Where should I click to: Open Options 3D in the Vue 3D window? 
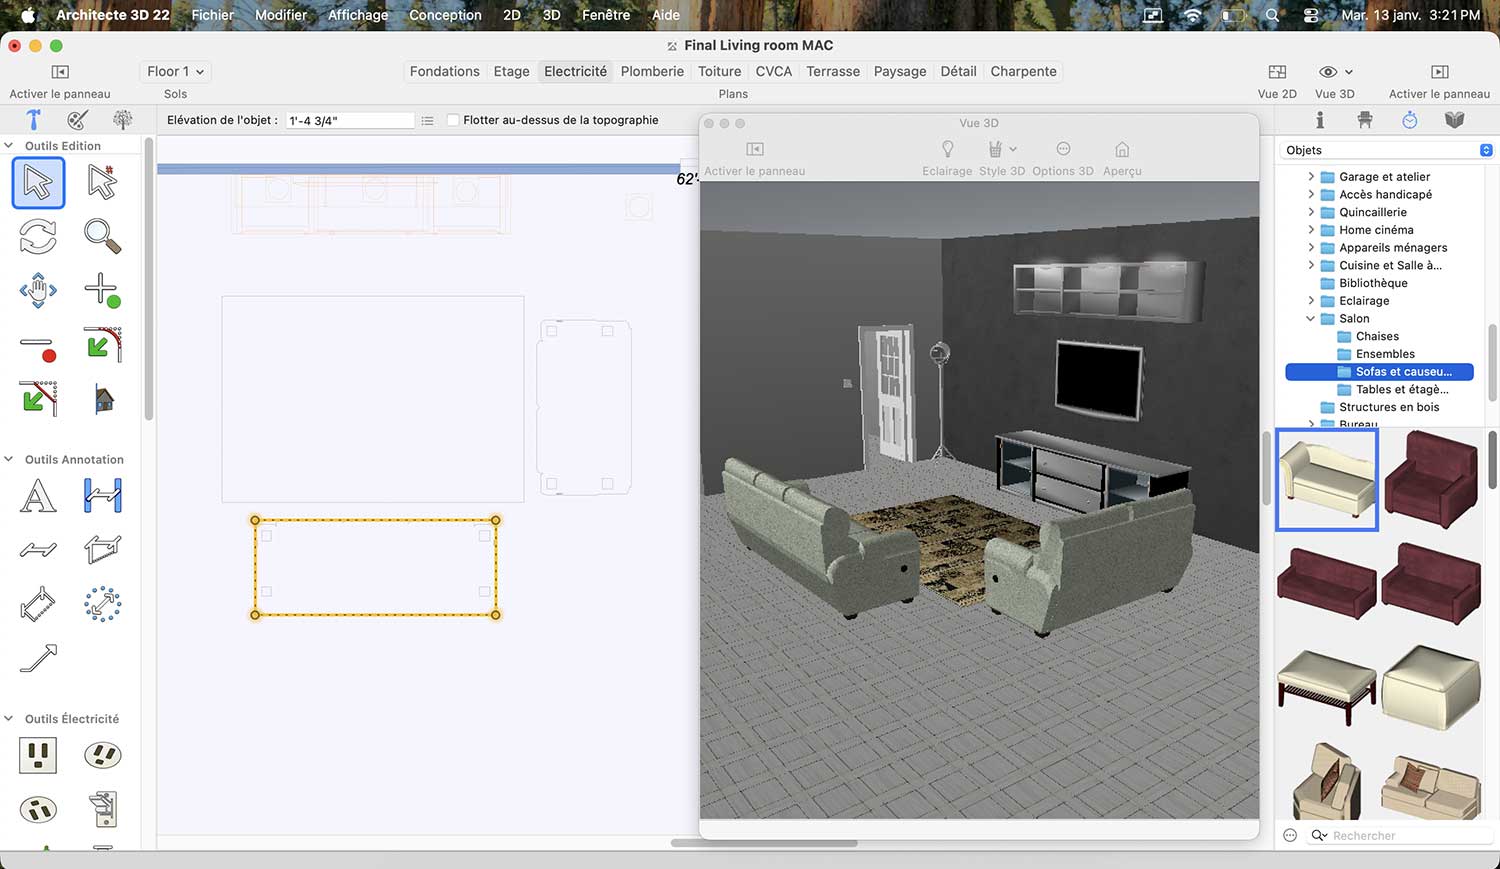[x=1063, y=149]
